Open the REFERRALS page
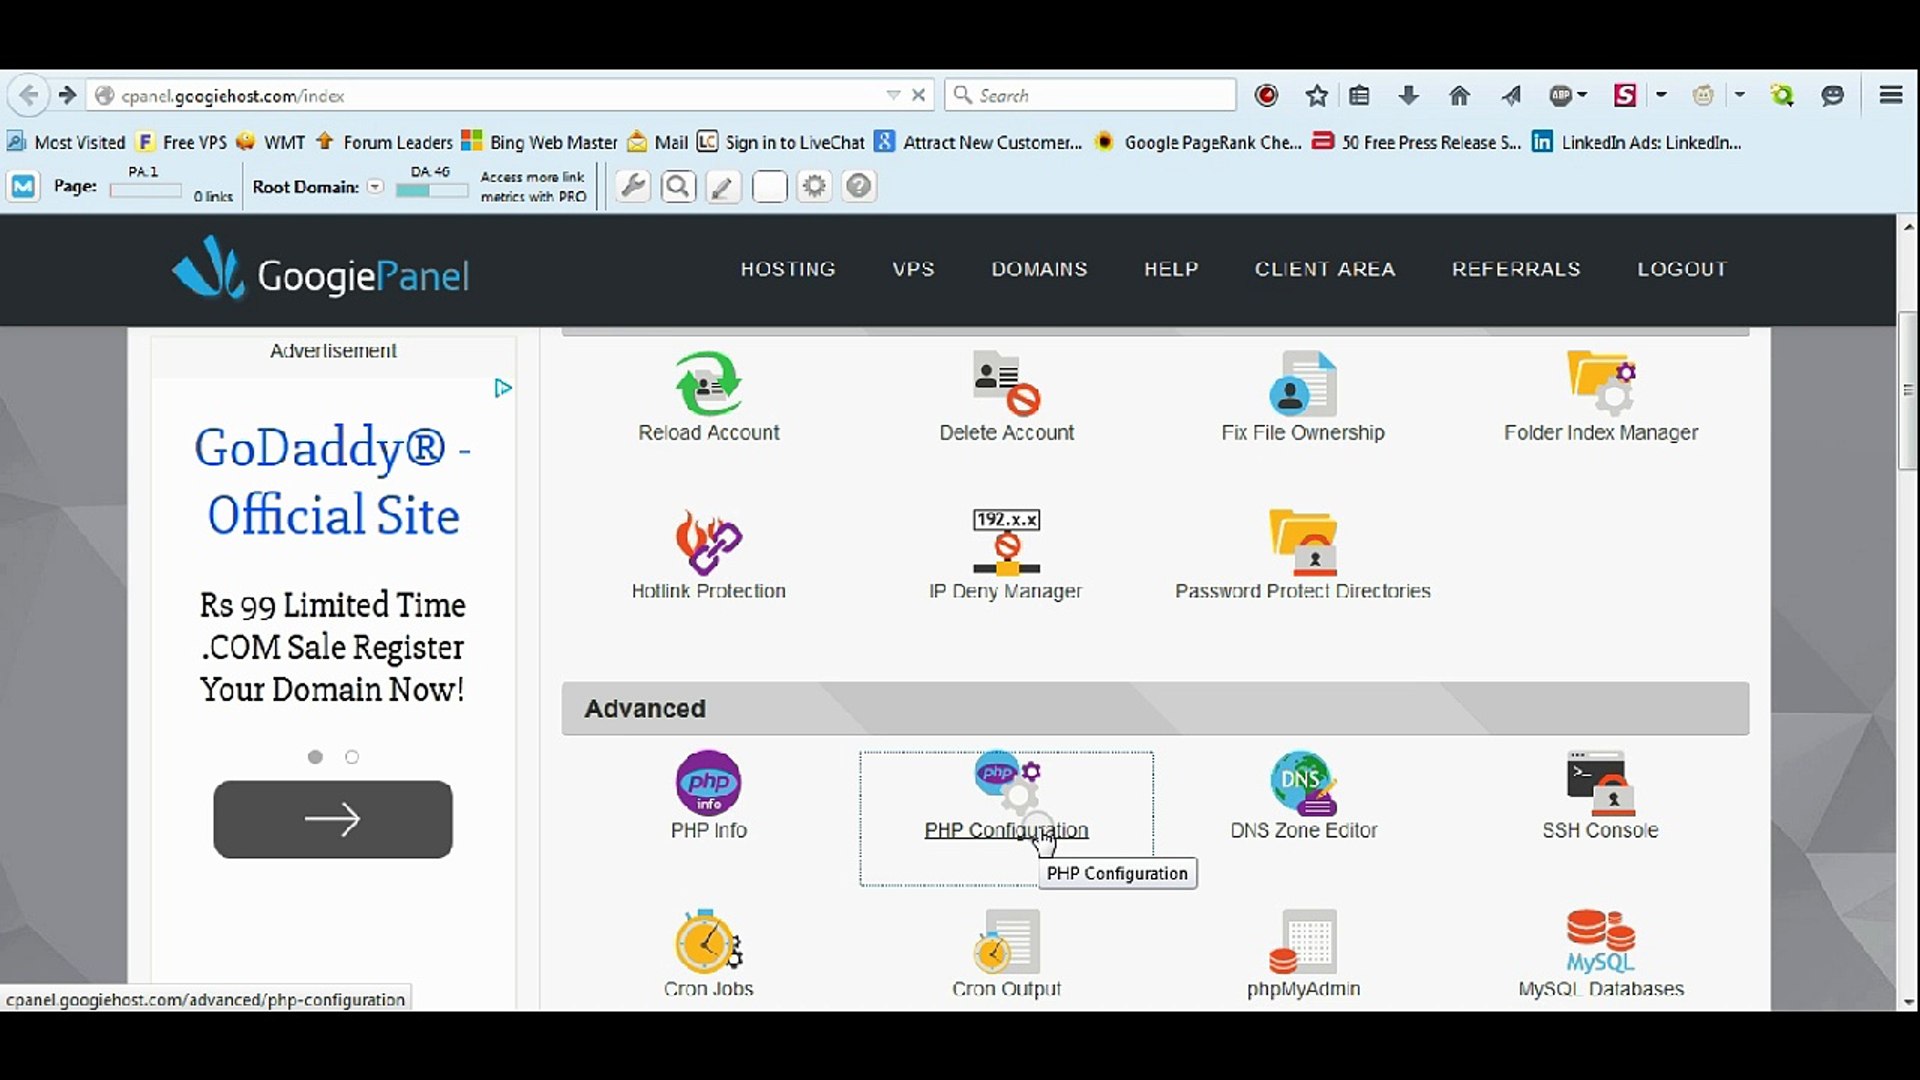1920x1080 pixels. point(1516,269)
